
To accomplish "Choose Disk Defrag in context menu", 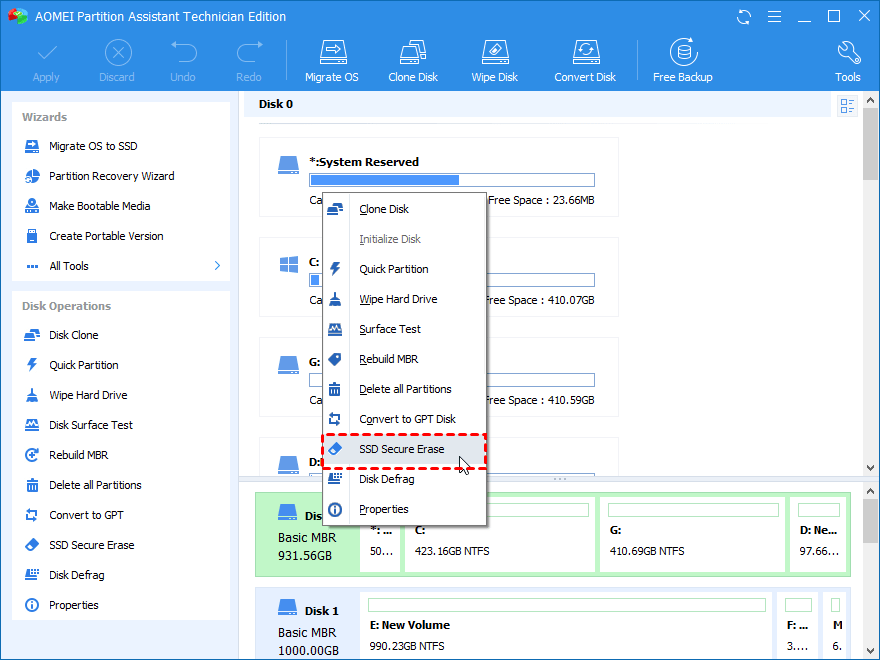I will (x=404, y=479).
